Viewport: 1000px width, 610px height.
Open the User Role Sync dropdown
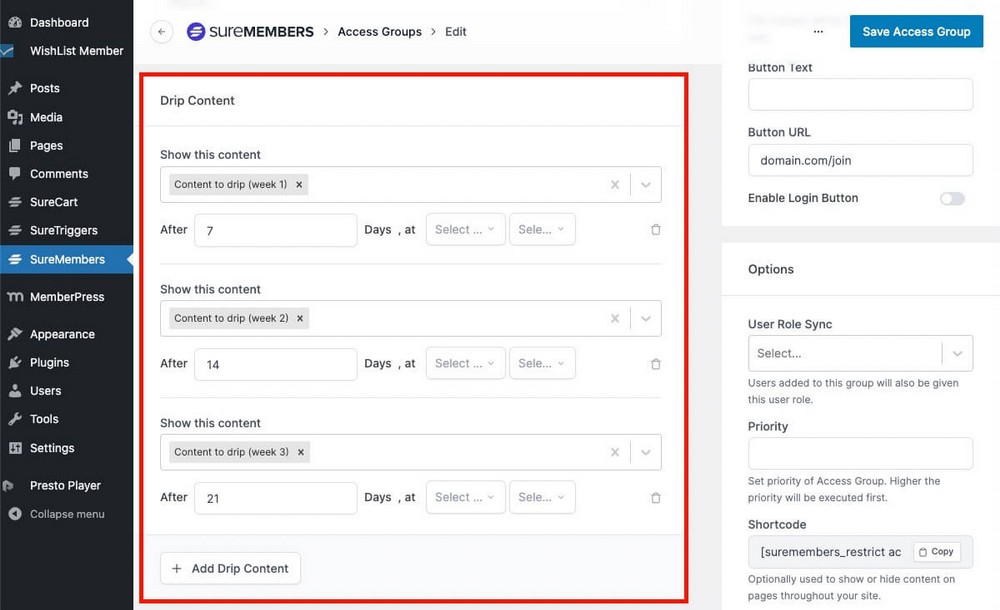coord(860,353)
